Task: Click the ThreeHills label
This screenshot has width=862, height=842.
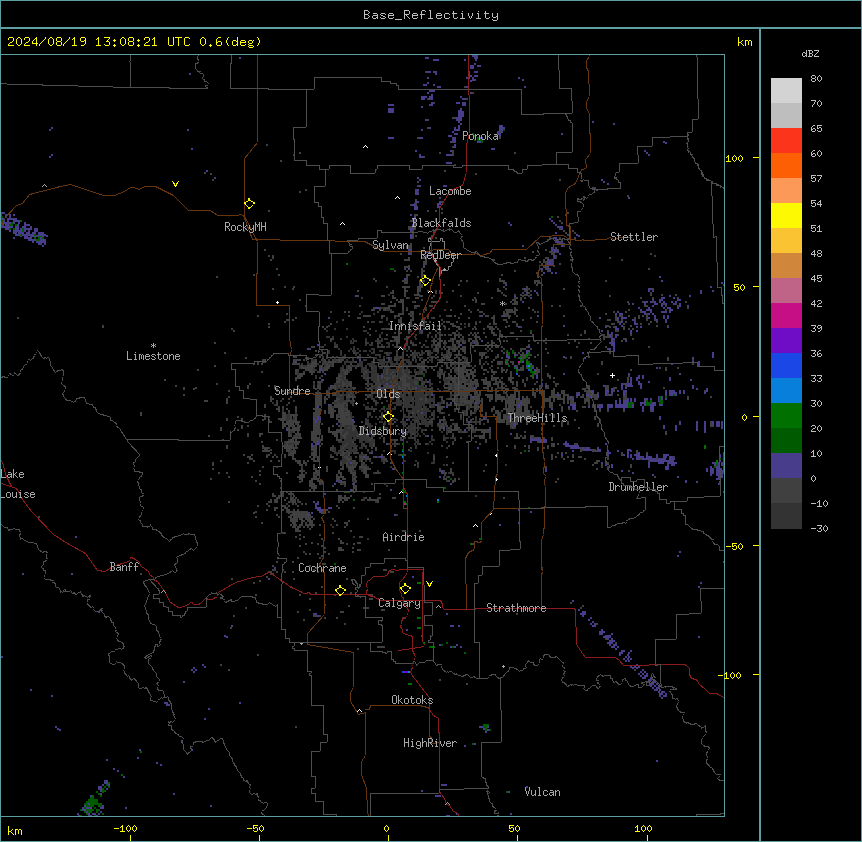Action: [x=537, y=418]
